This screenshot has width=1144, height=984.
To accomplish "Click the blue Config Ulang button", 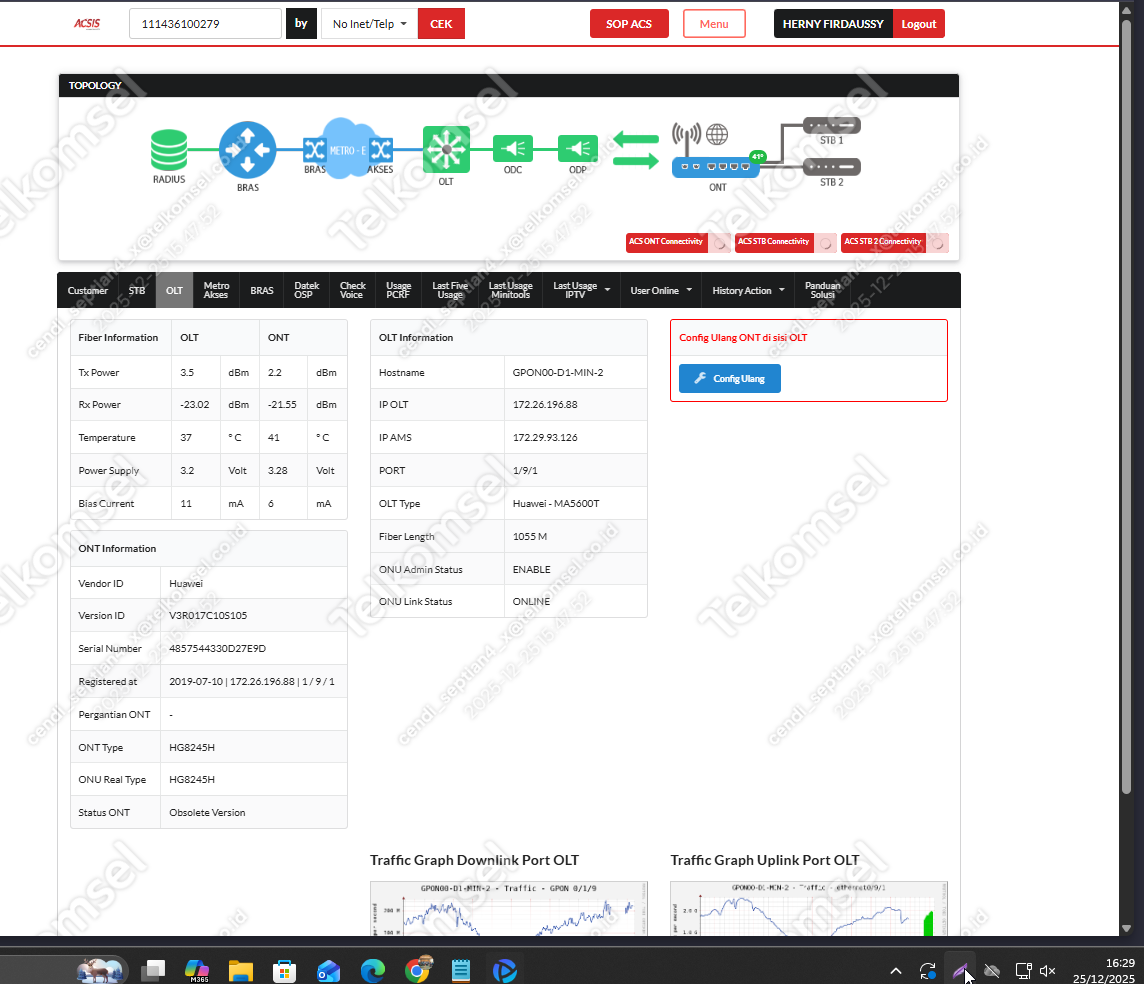I will [730, 379].
